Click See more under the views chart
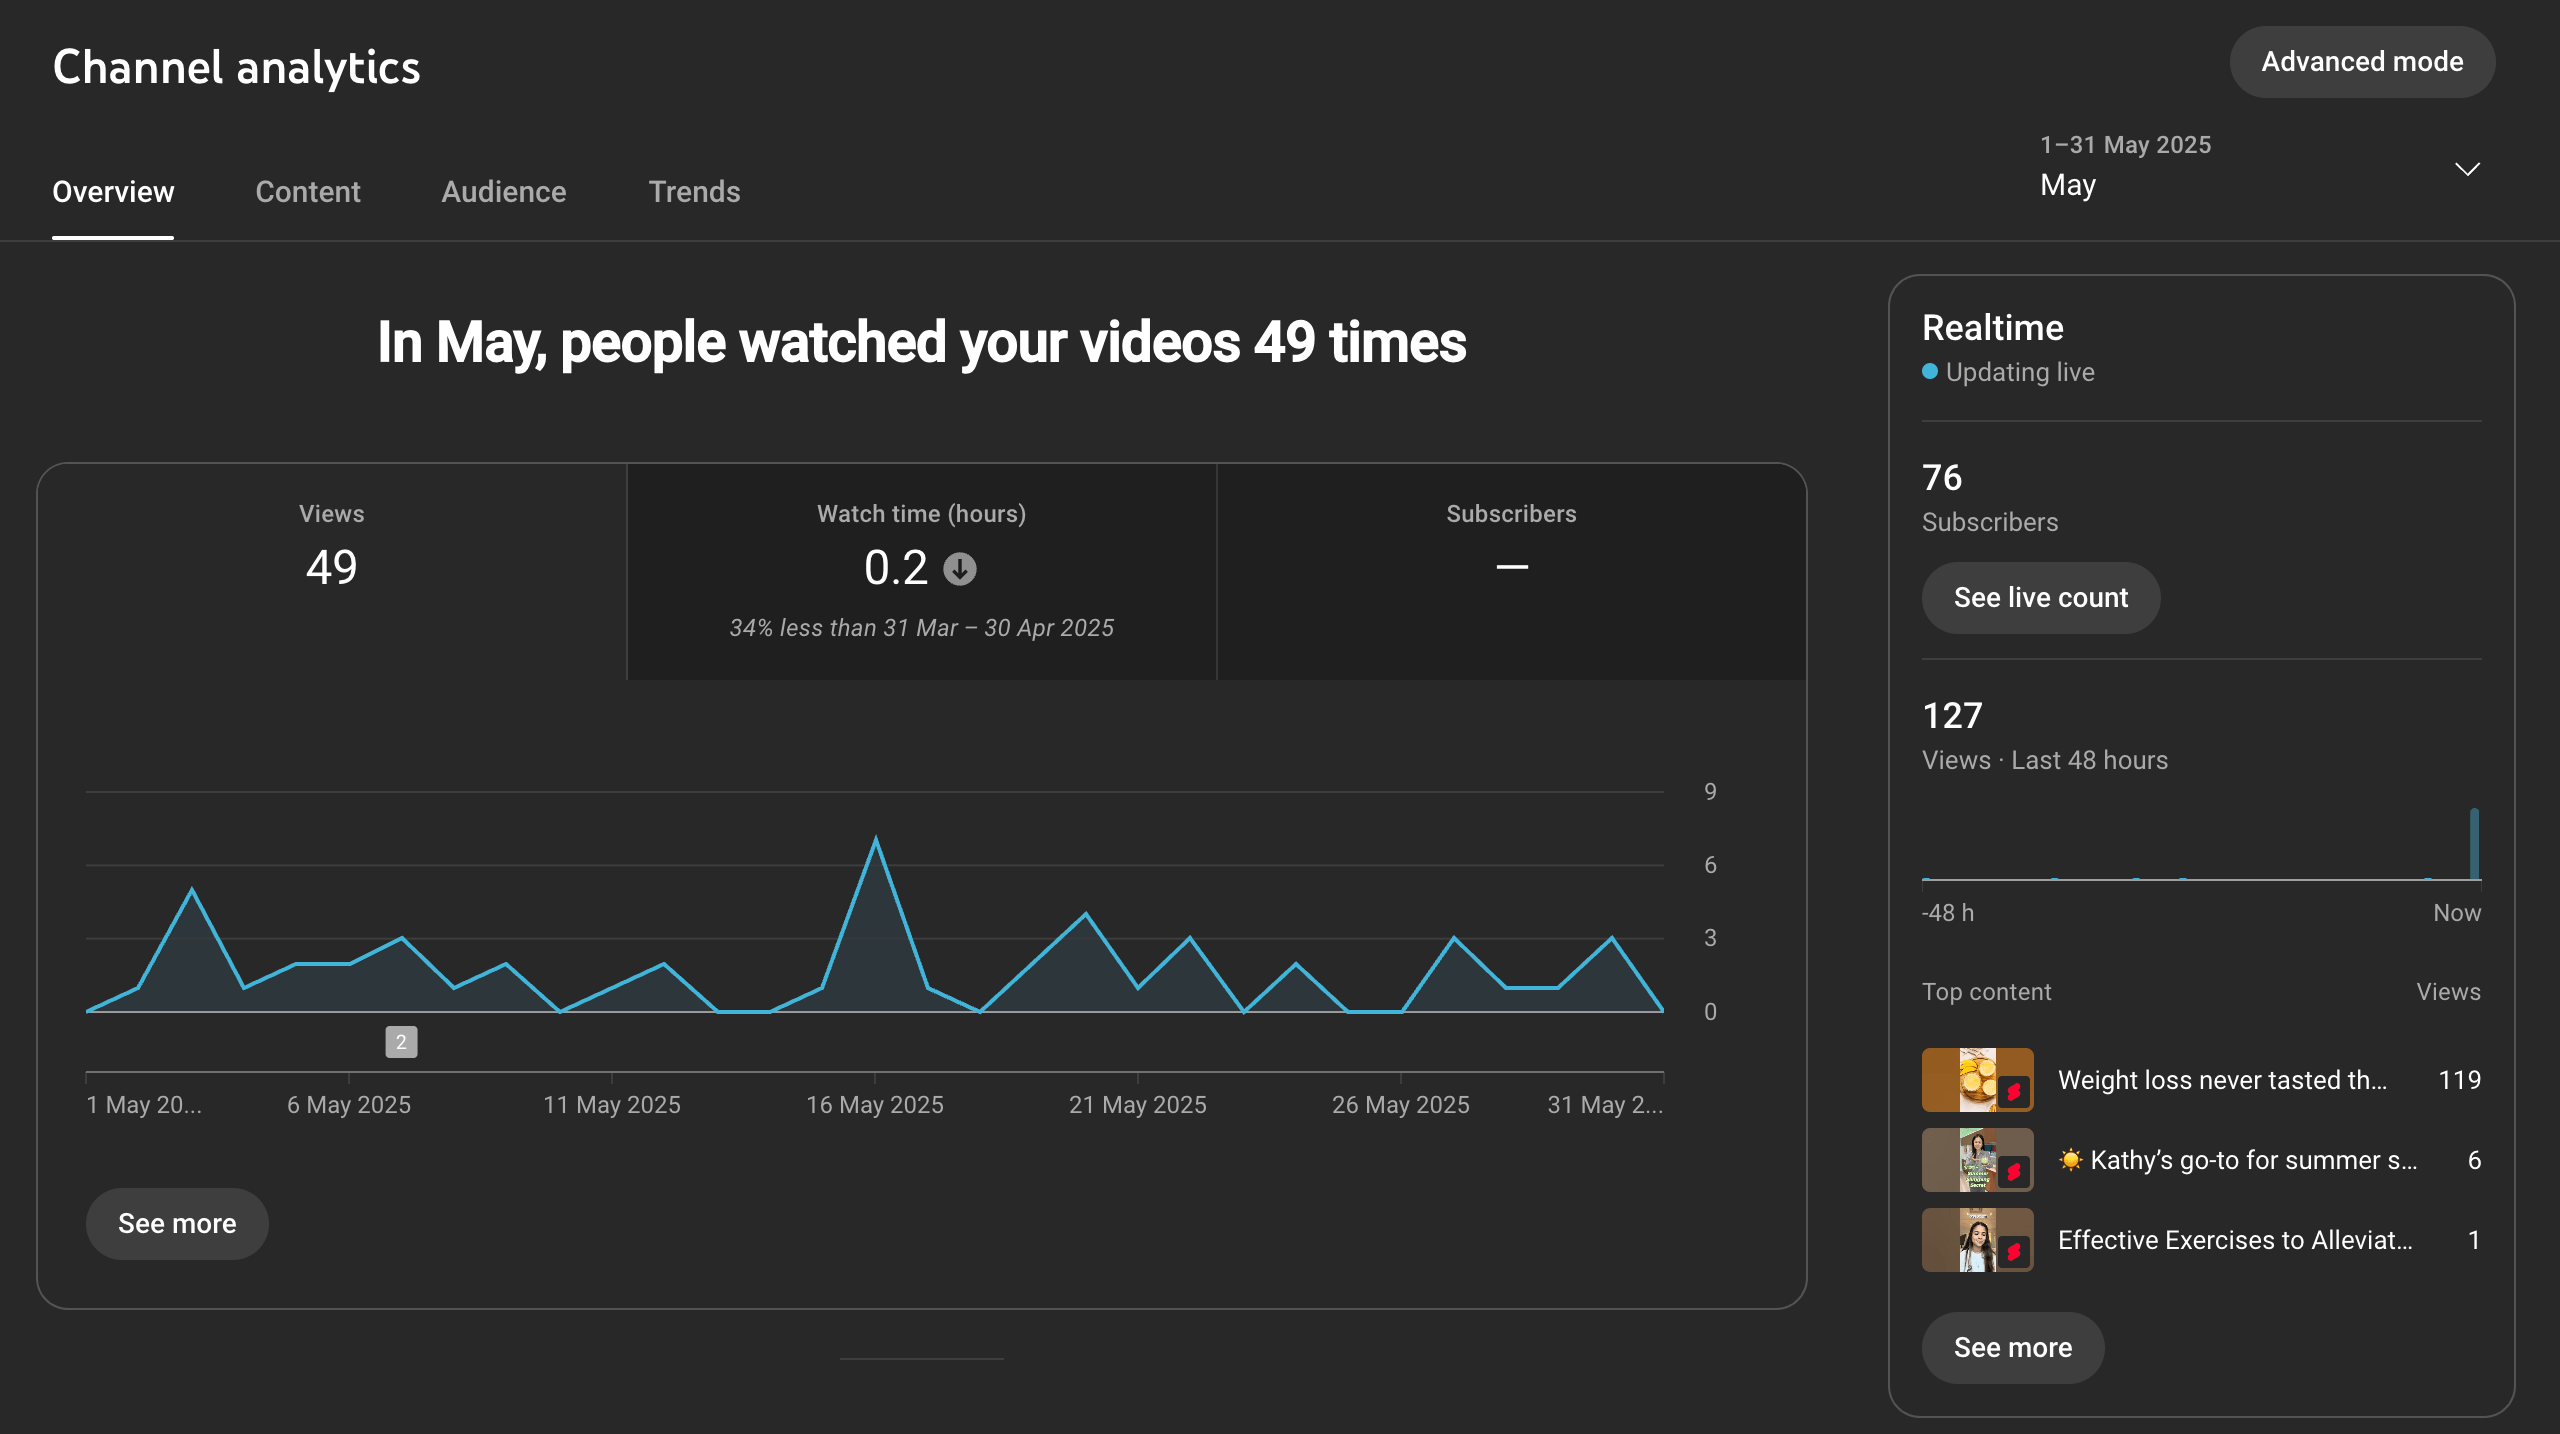This screenshot has width=2560, height=1434. [x=177, y=1224]
